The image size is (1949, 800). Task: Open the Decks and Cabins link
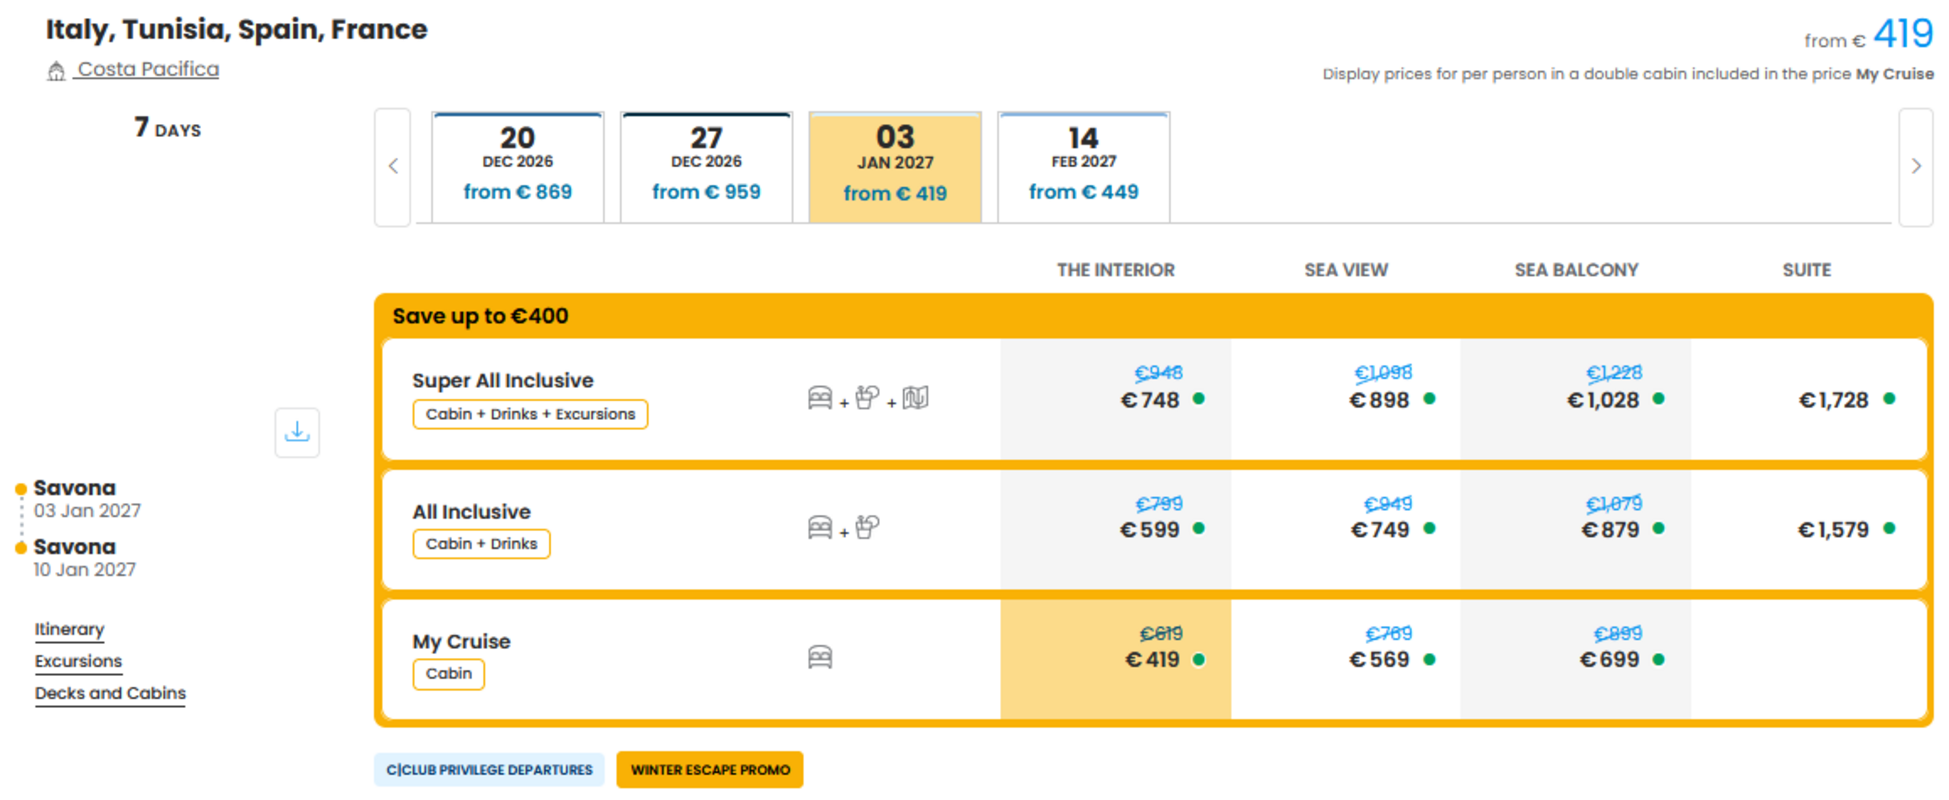click(110, 693)
